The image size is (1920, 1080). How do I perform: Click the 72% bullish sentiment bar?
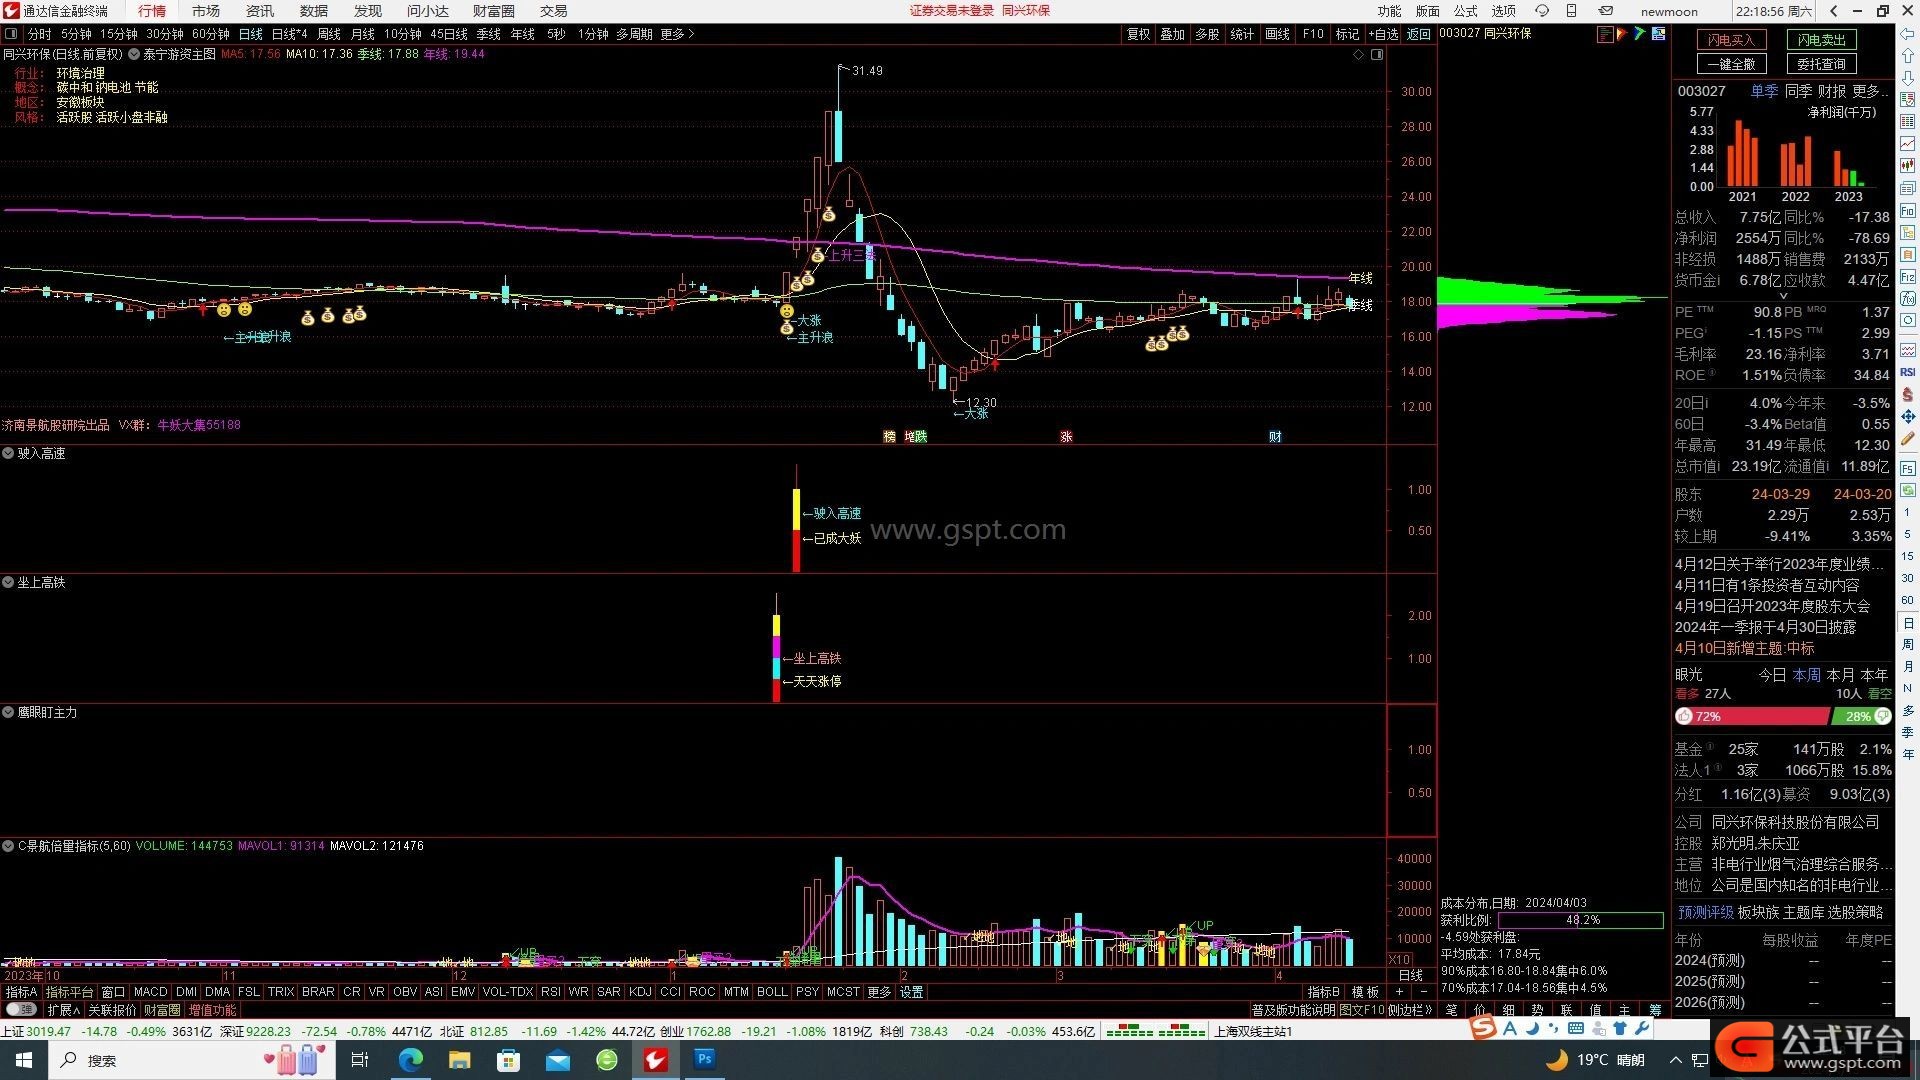(x=1751, y=717)
